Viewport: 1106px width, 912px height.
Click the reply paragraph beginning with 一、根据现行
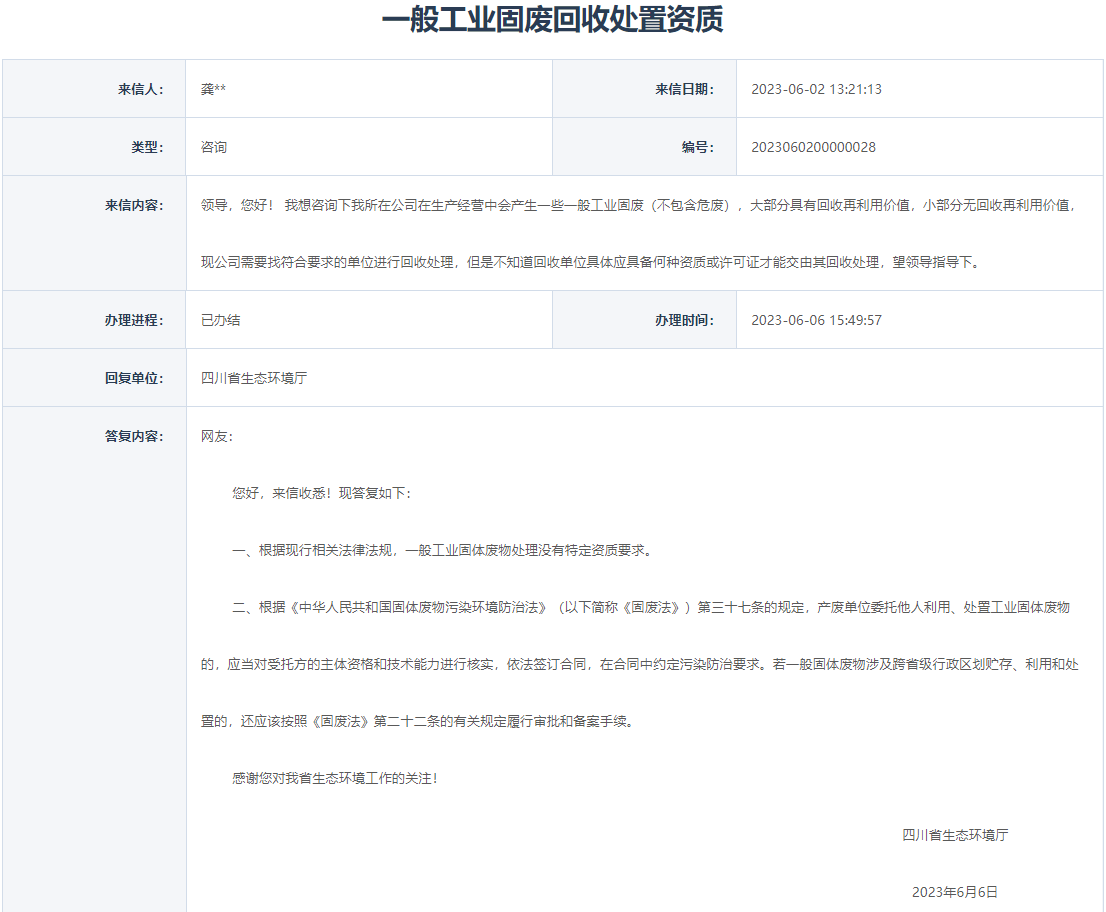(x=442, y=550)
